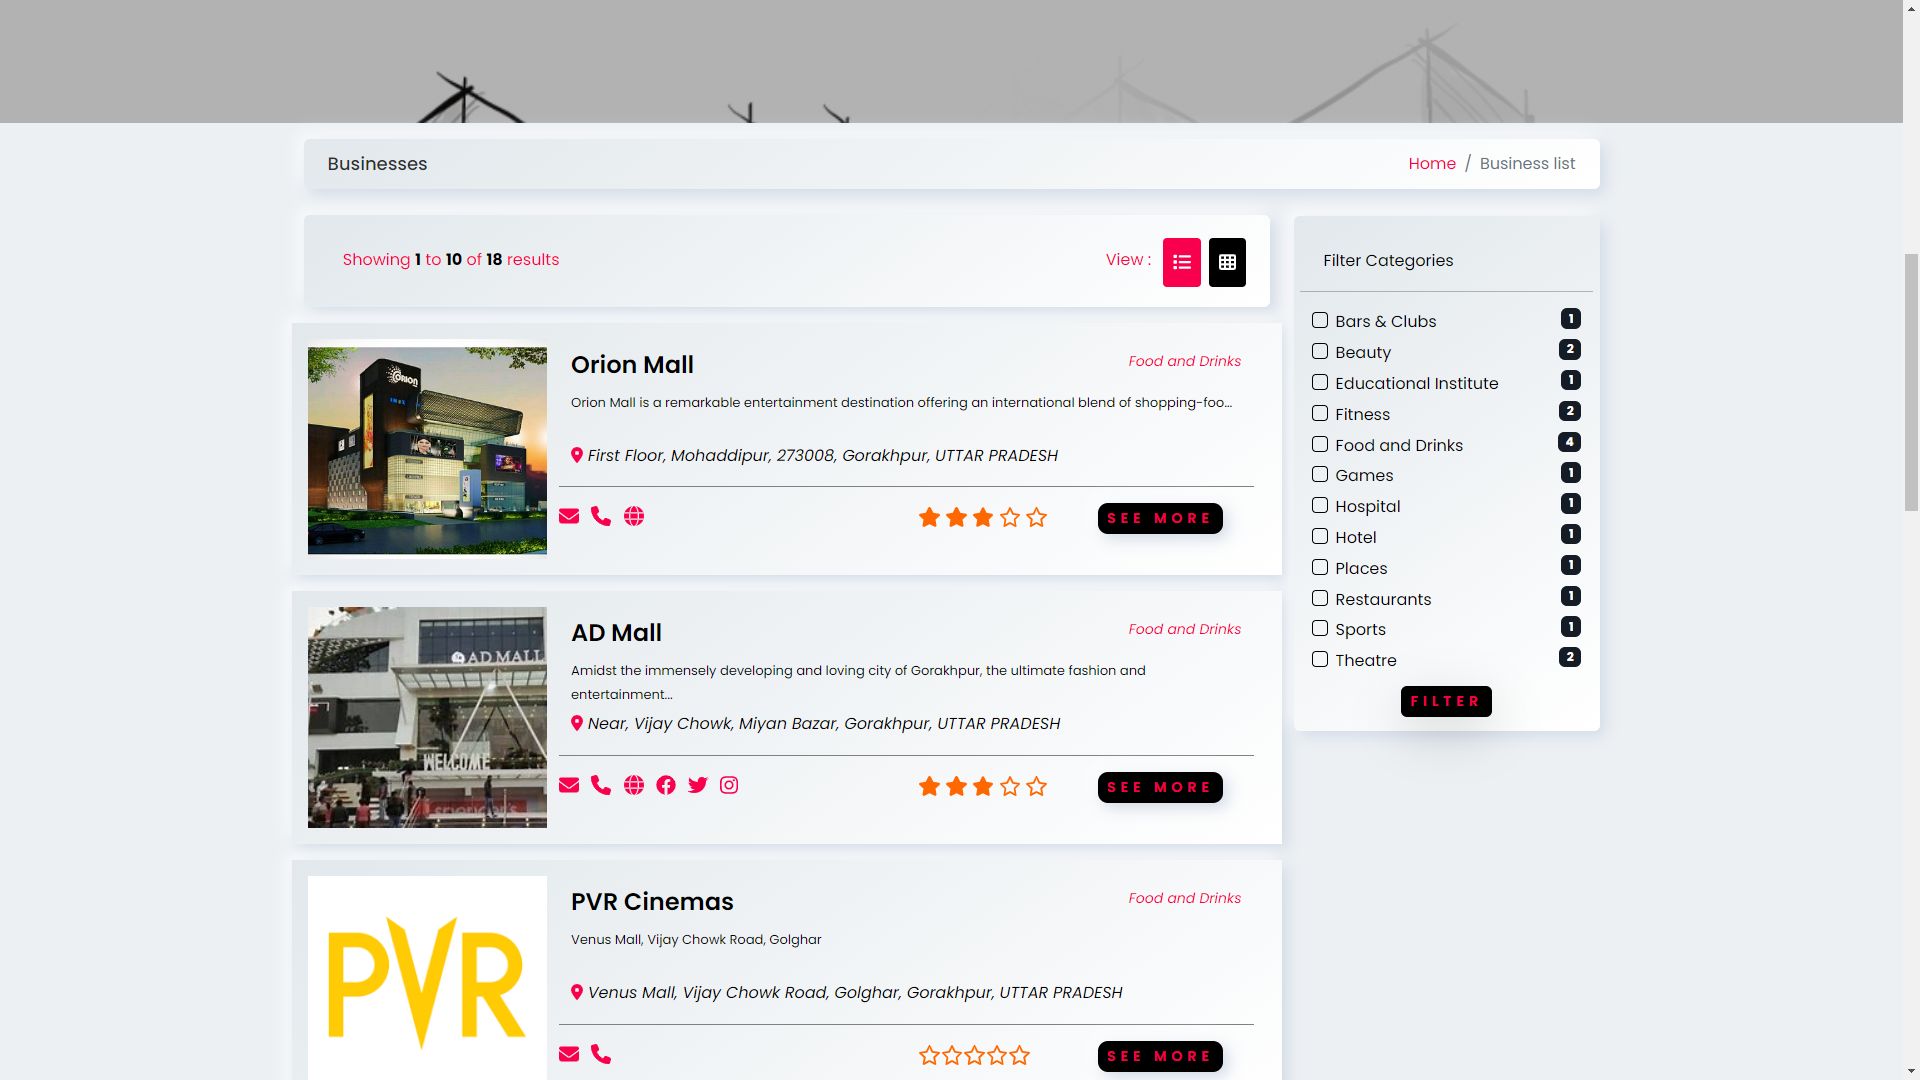Click Orion Mall email envelope icon
1920x1080 pixels.
tap(569, 516)
